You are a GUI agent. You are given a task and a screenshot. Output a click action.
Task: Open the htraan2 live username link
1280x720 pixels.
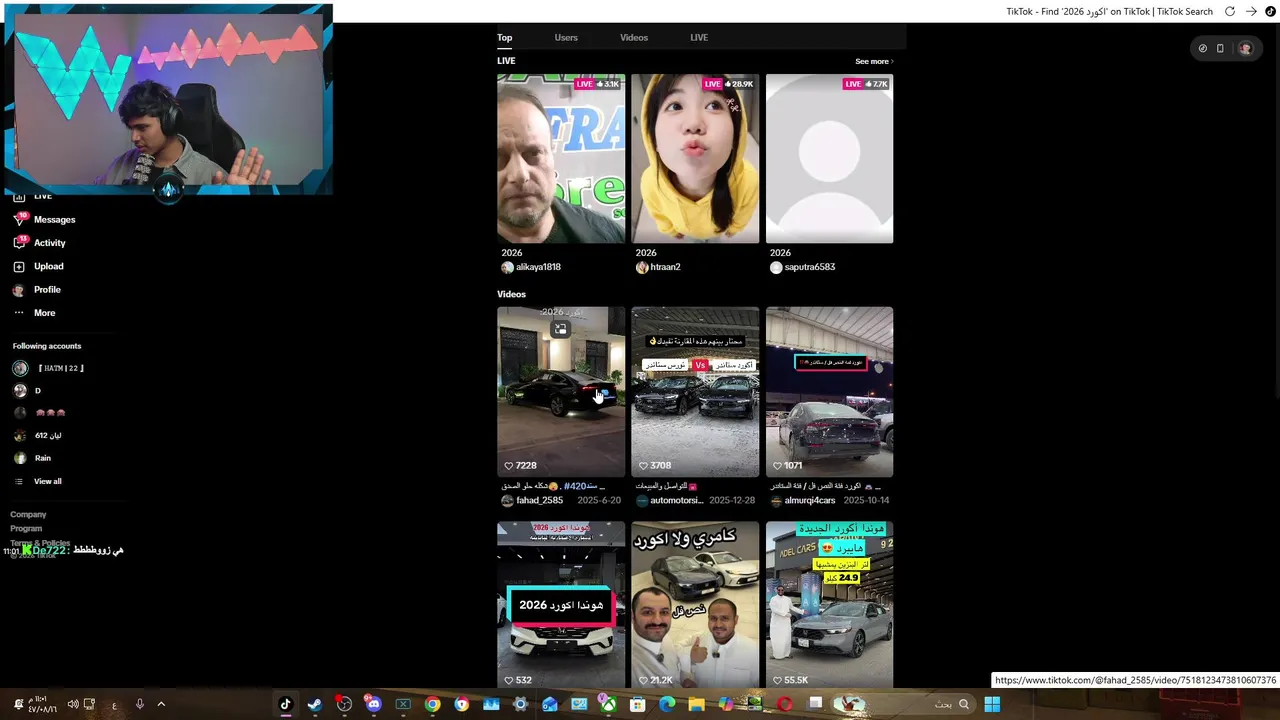coord(665,267)
